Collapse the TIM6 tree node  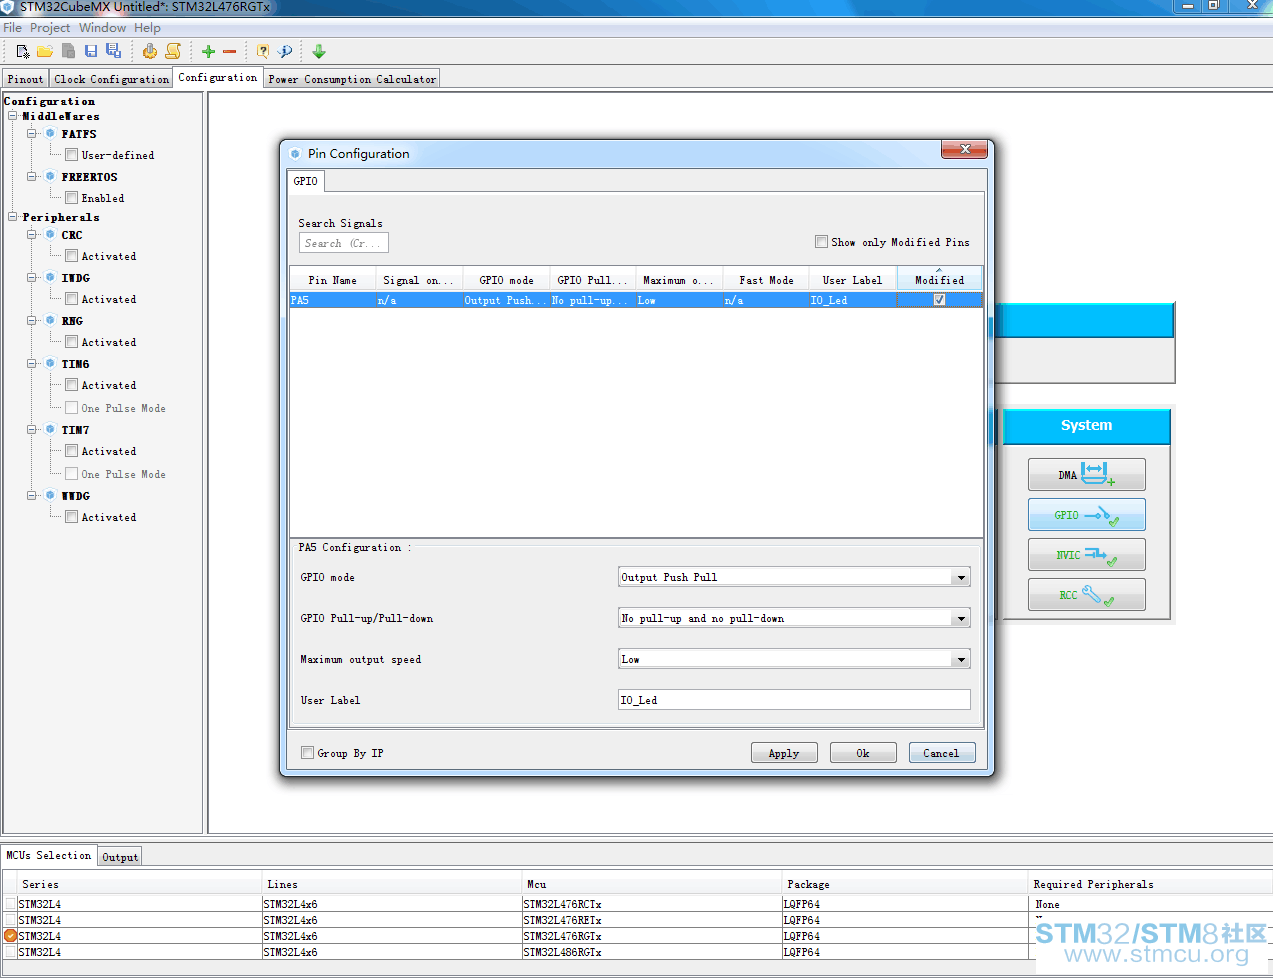pos(32,363)
